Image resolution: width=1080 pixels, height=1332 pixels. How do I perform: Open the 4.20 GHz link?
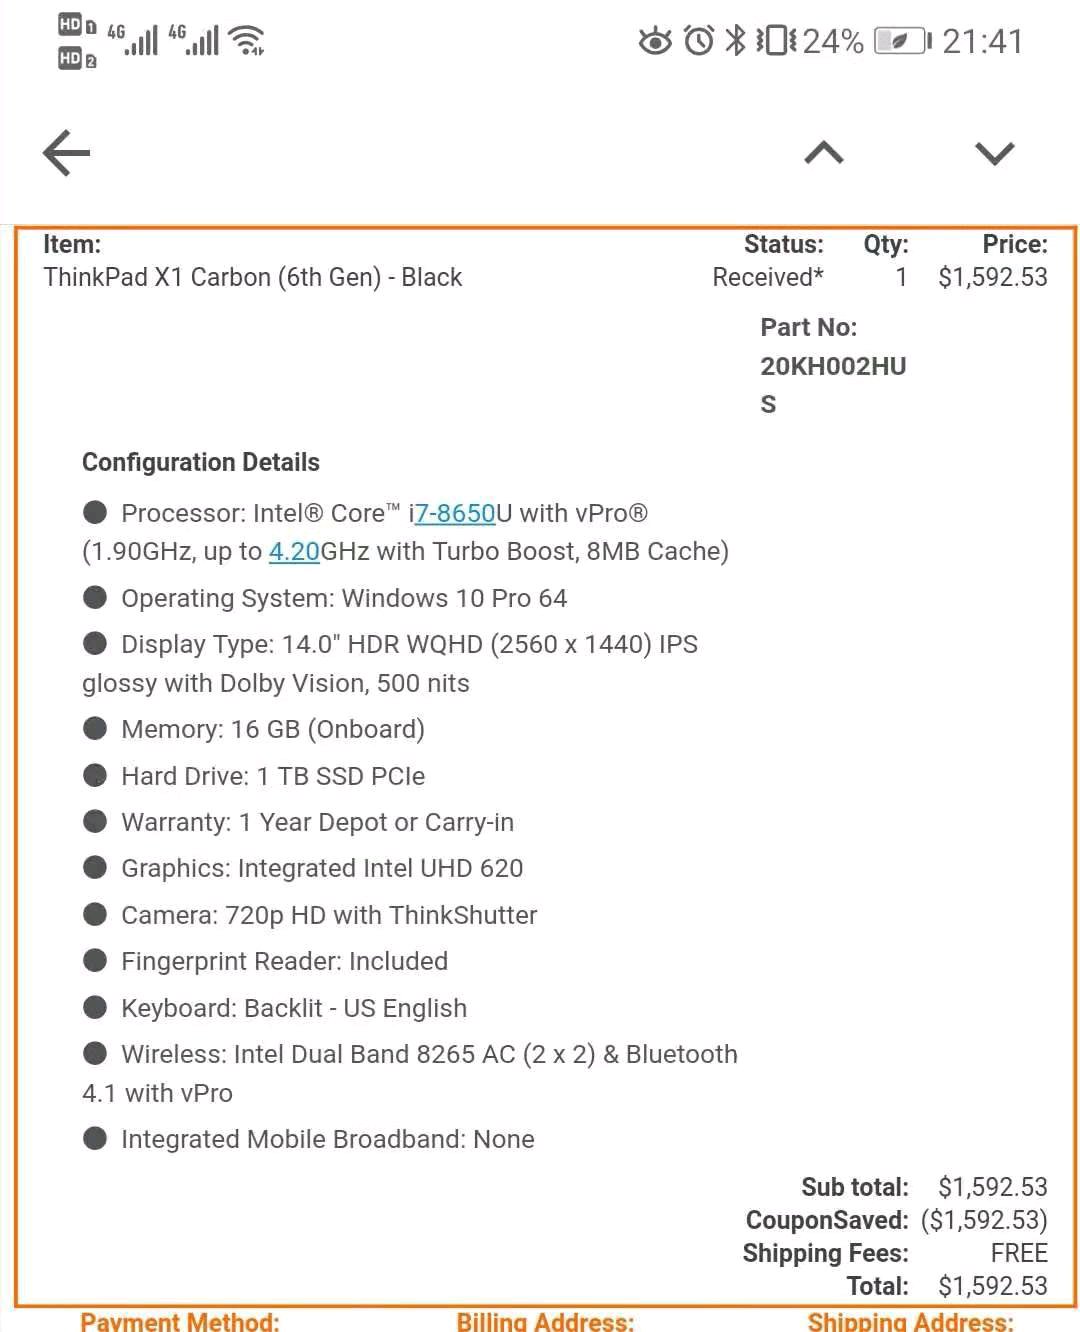294,551
